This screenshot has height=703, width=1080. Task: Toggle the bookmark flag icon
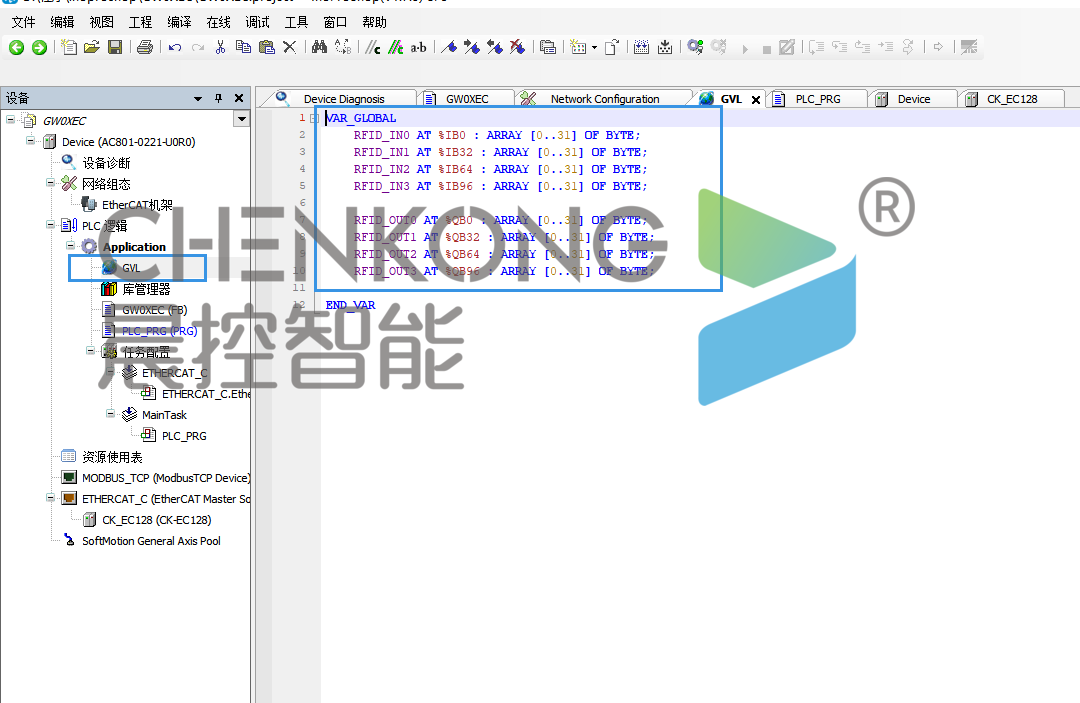point(449,47)
